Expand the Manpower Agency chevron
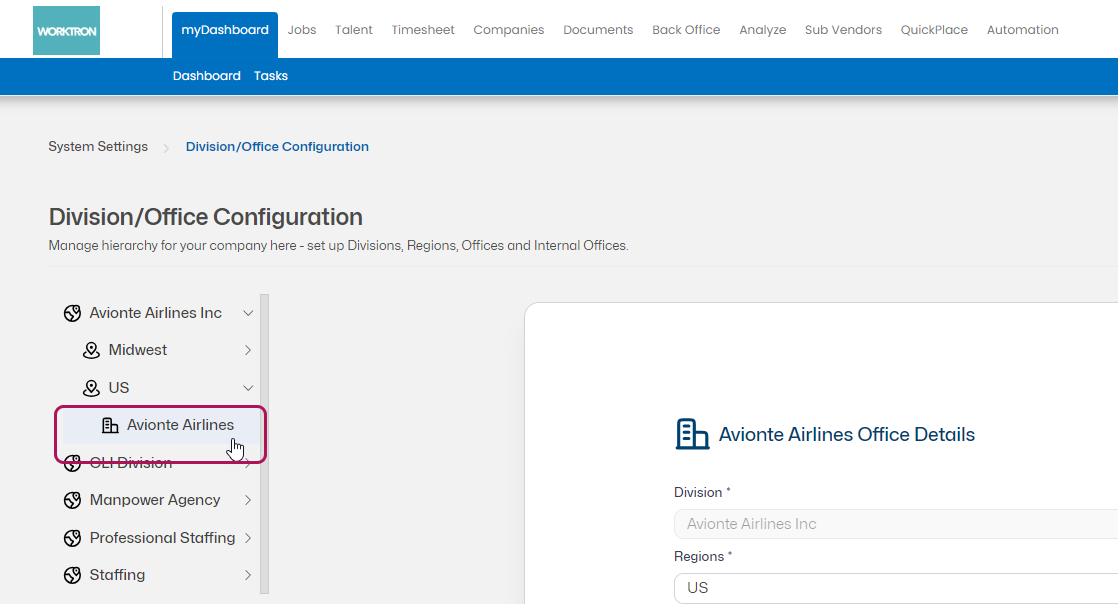The image size is (1118, 604). (x=248, y=501)
